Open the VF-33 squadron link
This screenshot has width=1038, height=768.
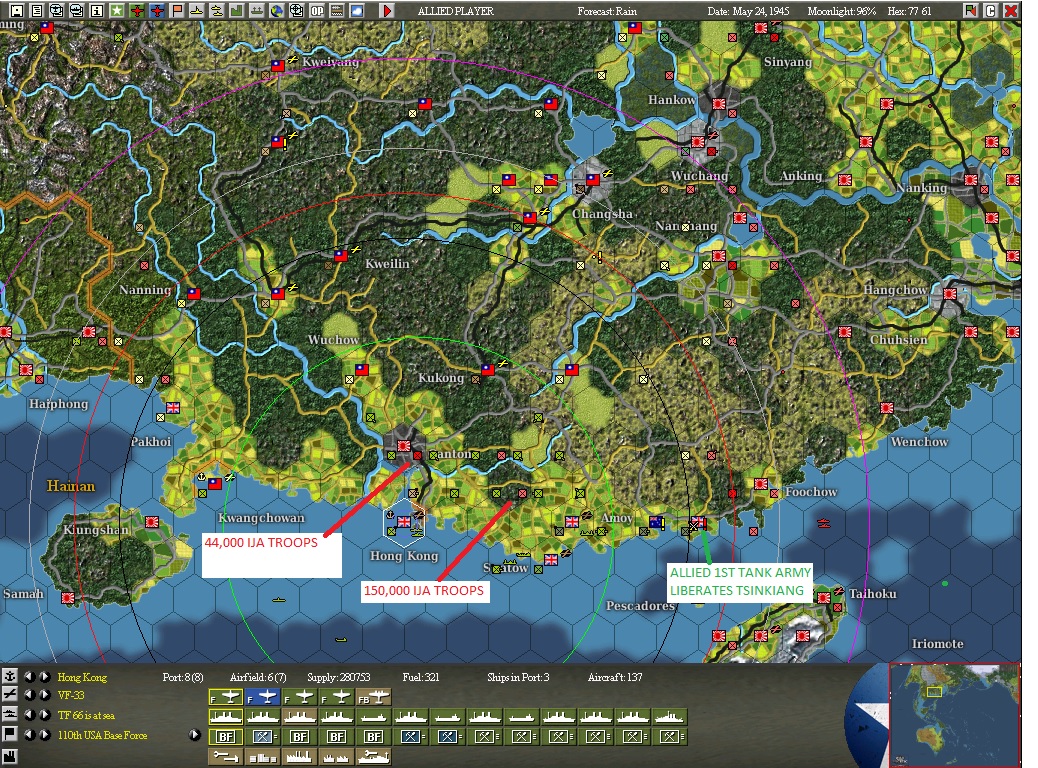pyautogui.click(x=71, y=696)
